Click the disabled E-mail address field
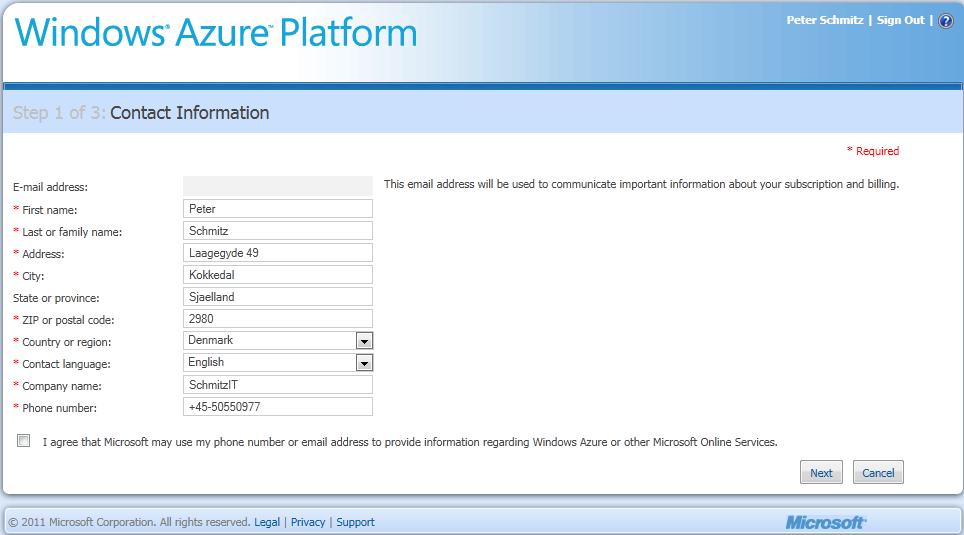 [x=278, y=186]
